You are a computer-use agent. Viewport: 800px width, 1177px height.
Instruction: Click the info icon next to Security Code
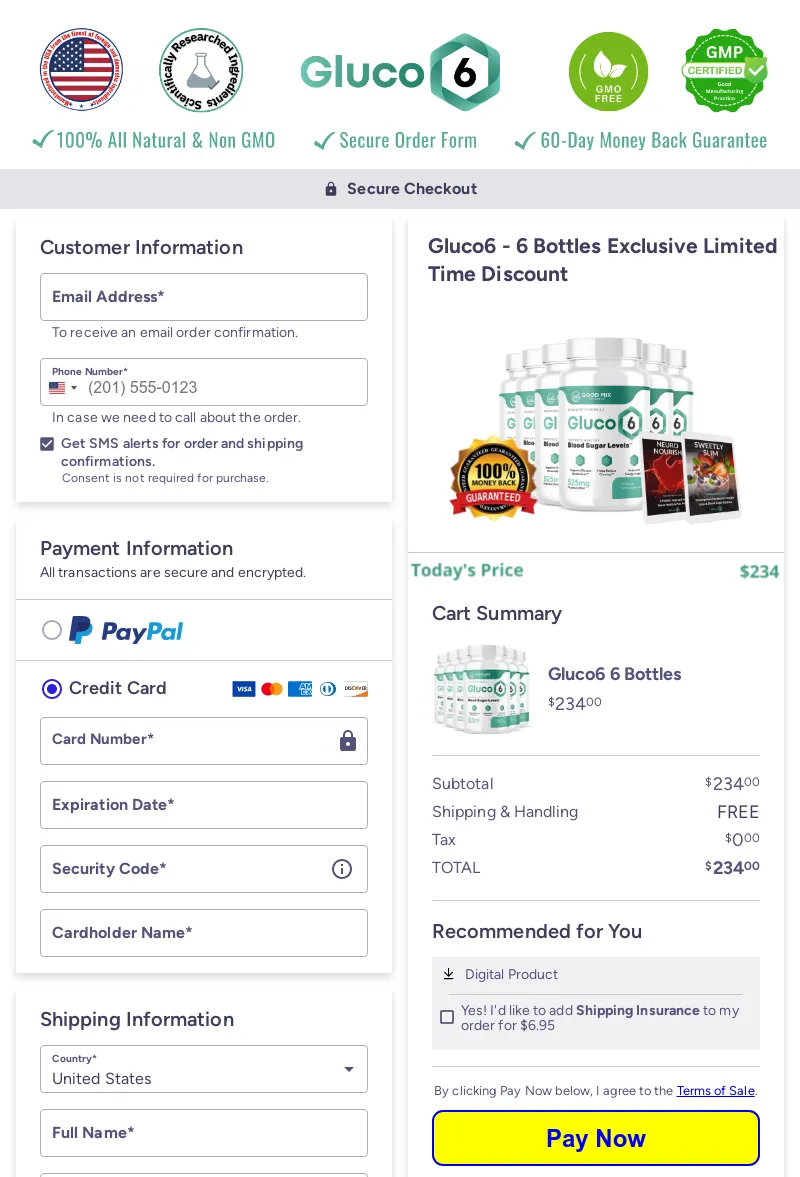(342, 869)
